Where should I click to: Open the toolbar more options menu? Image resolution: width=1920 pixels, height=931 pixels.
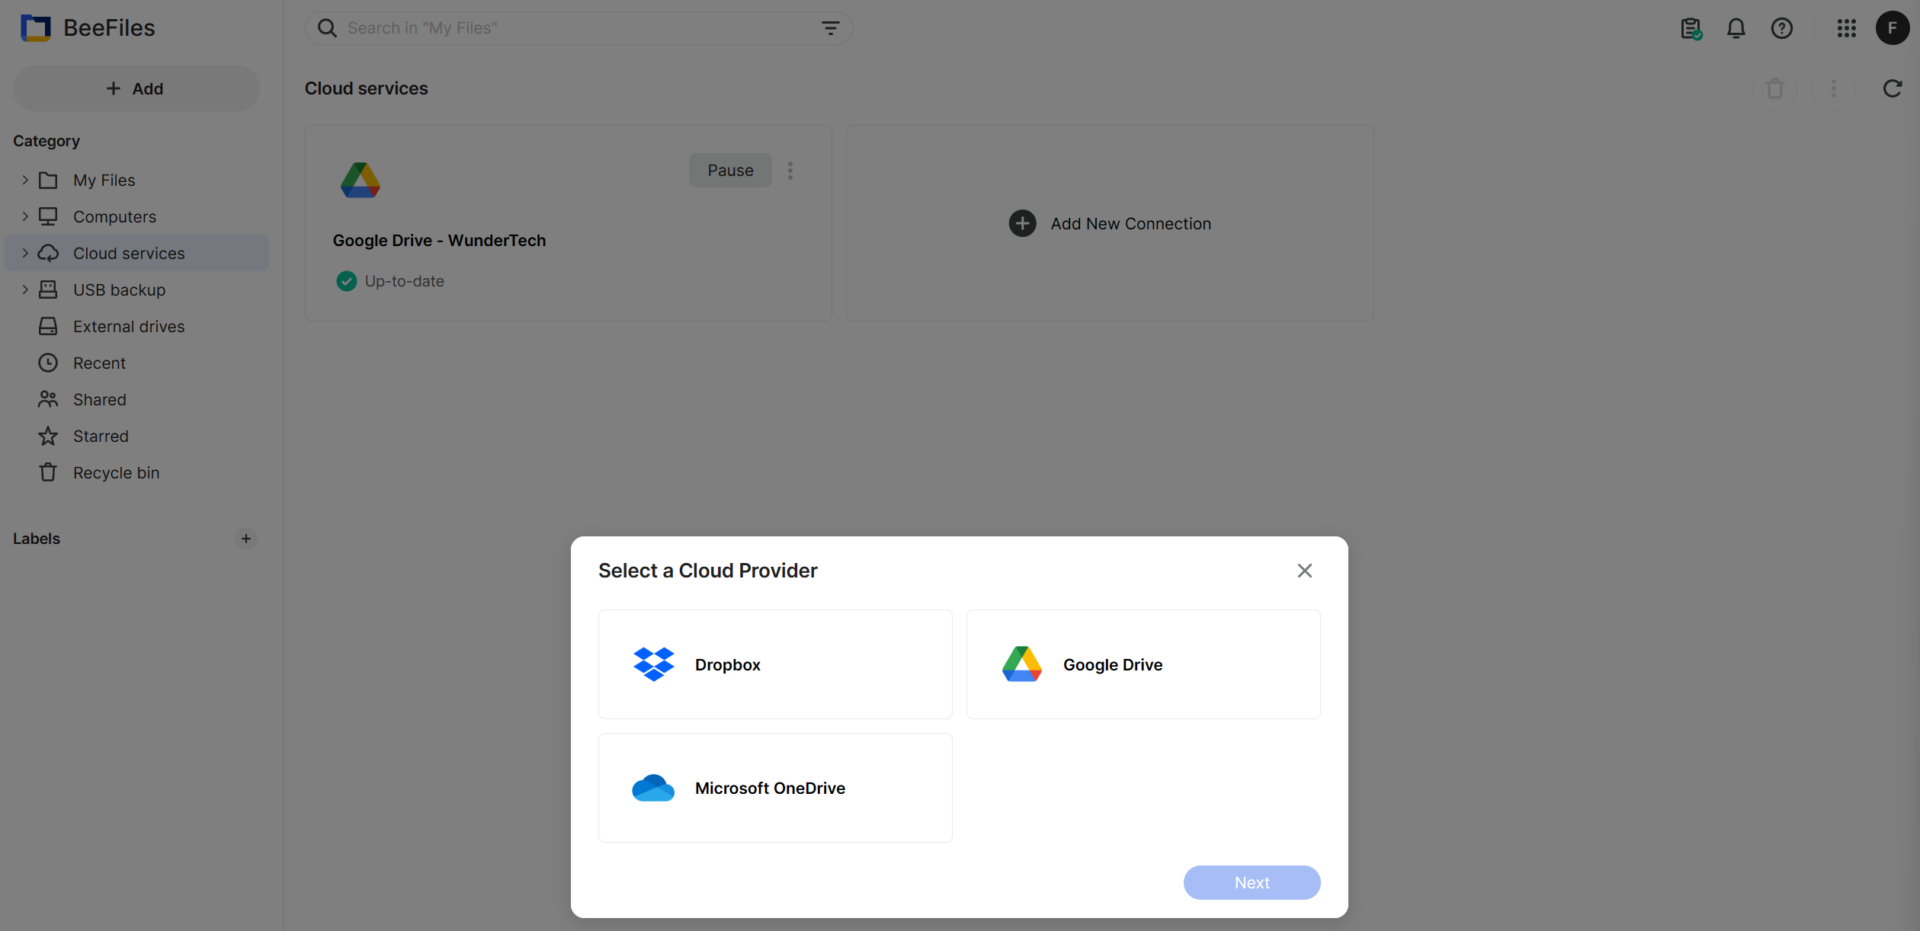pyautogui.click(x=1833, y=89)
